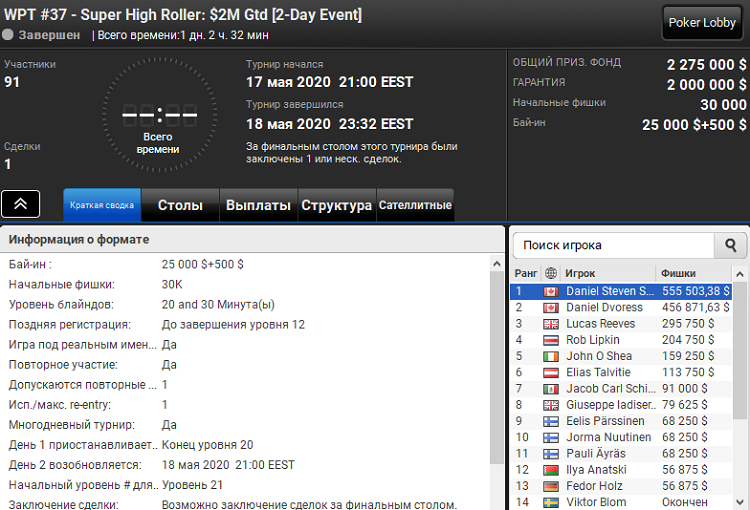
Task: Open the Выплаты tab
Action: (x=258, y=205)
